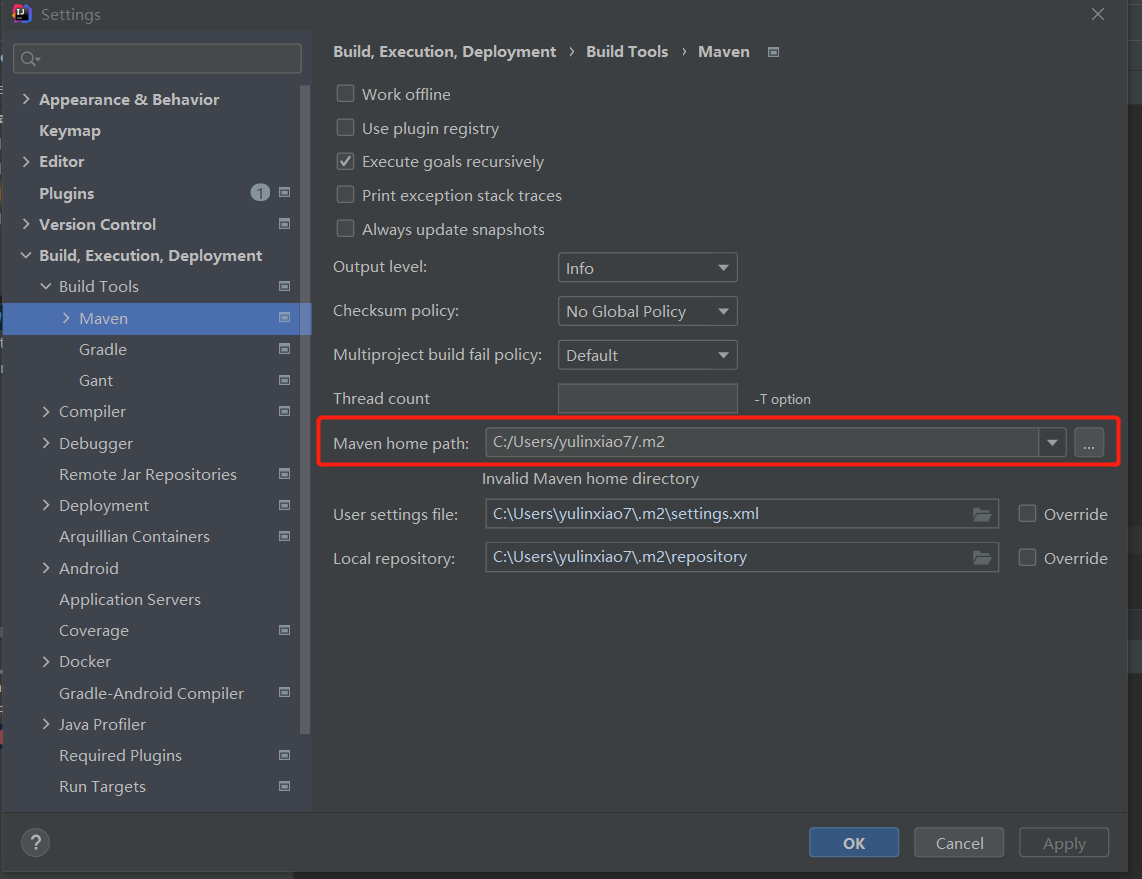Expand the Maven node arrow
The height and width of the screenshot is (879, 1142).
66,318
